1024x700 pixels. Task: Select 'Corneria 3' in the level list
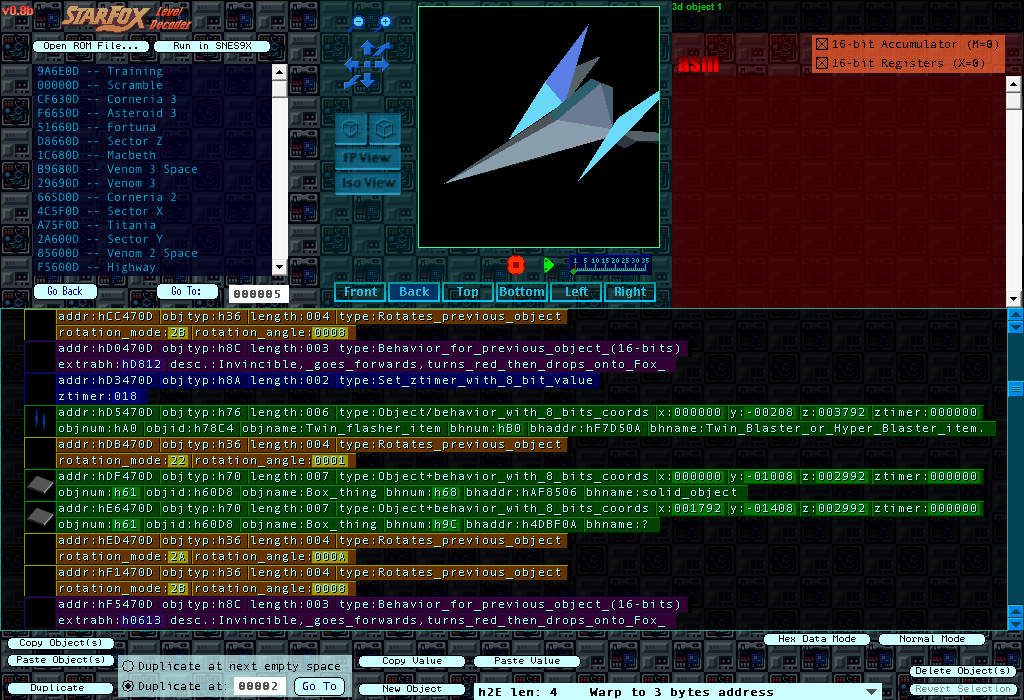(x=106, y=99)
